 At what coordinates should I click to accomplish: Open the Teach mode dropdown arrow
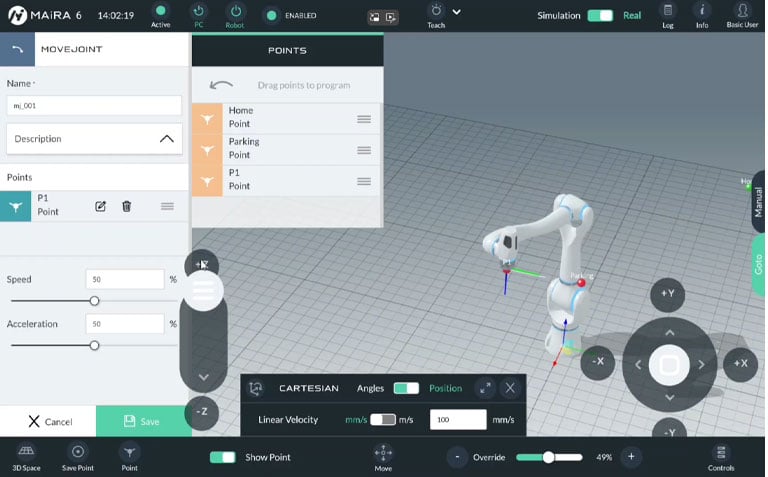457,12
